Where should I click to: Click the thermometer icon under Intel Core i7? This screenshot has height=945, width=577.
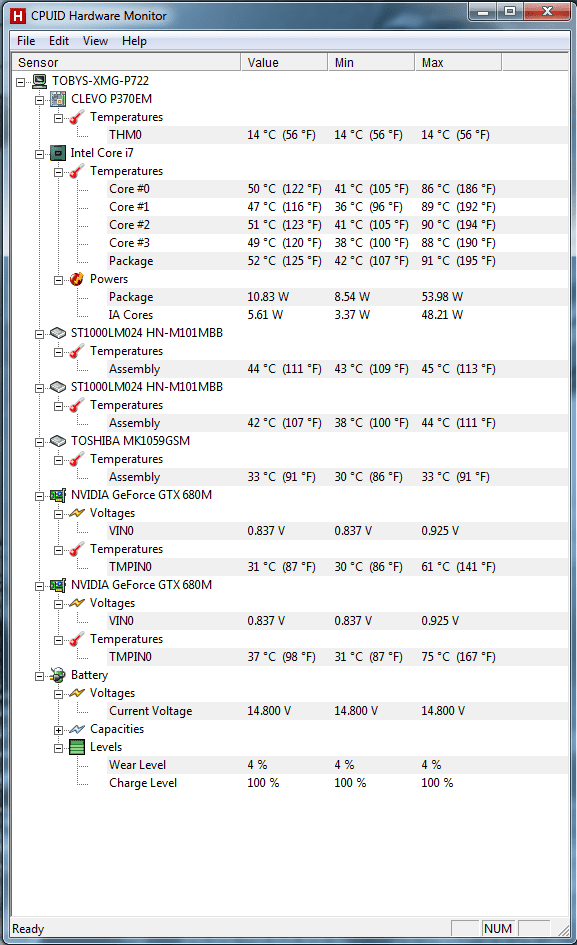77,171
